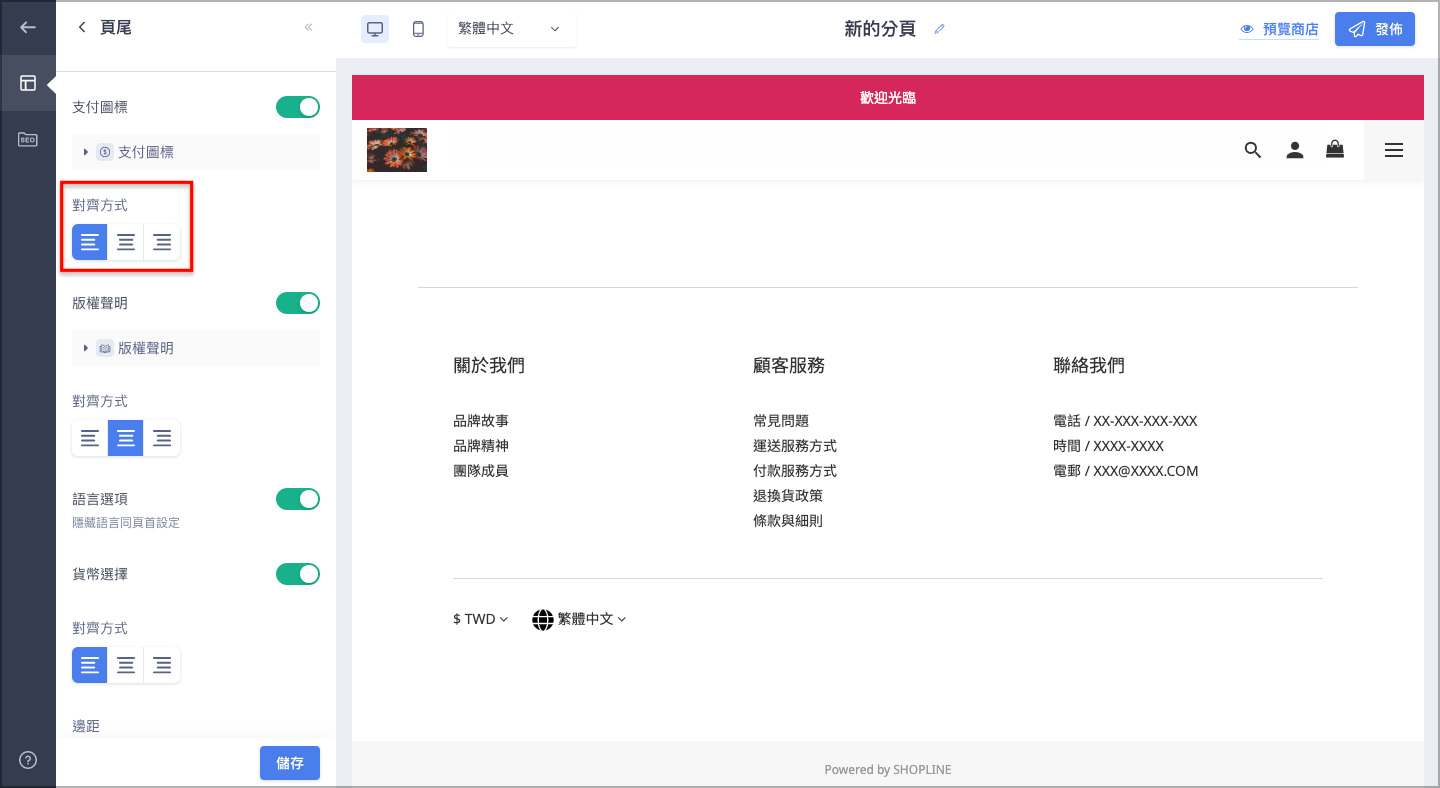Click the 品牌故事 footer link
The image size is (1440, 788).
coord(481,421)
